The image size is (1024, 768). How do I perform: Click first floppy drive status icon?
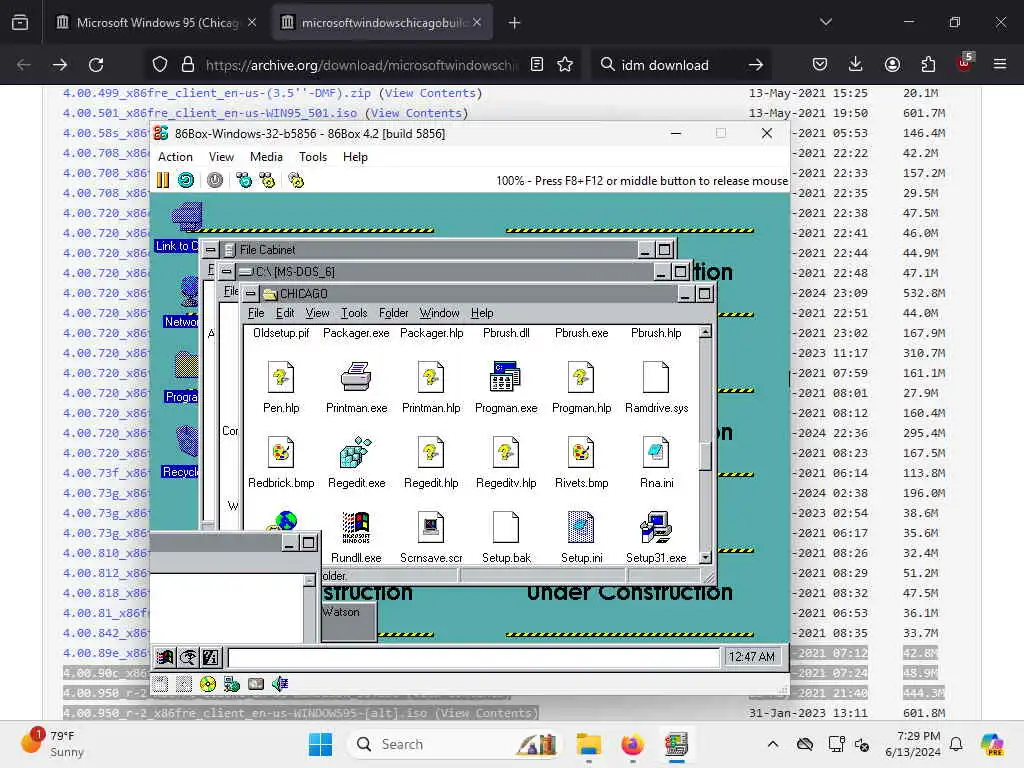click(x=161, y=684)
